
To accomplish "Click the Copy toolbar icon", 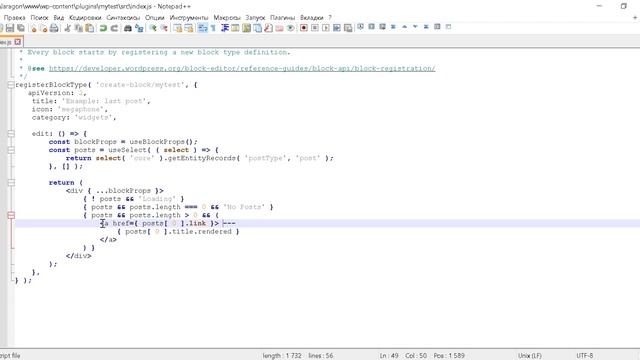I will pos(79,28).
